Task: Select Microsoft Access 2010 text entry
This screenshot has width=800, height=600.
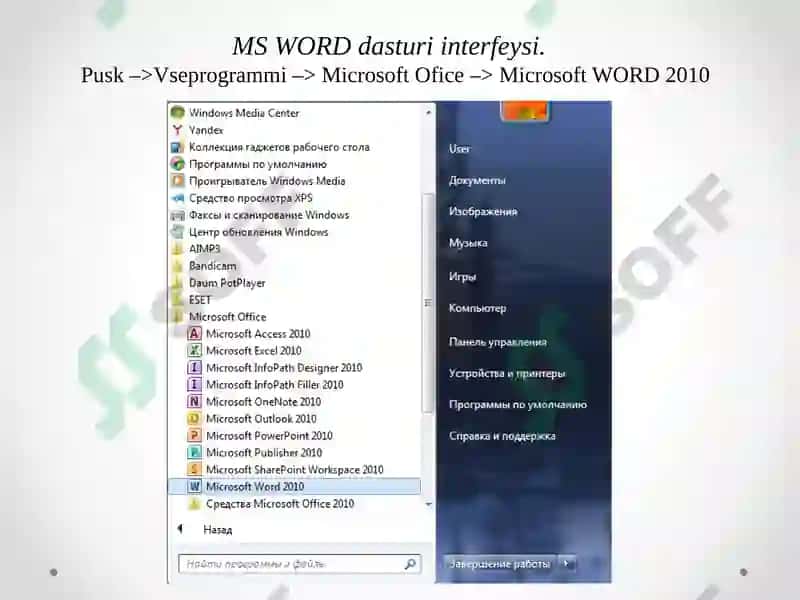Action: 258,334
